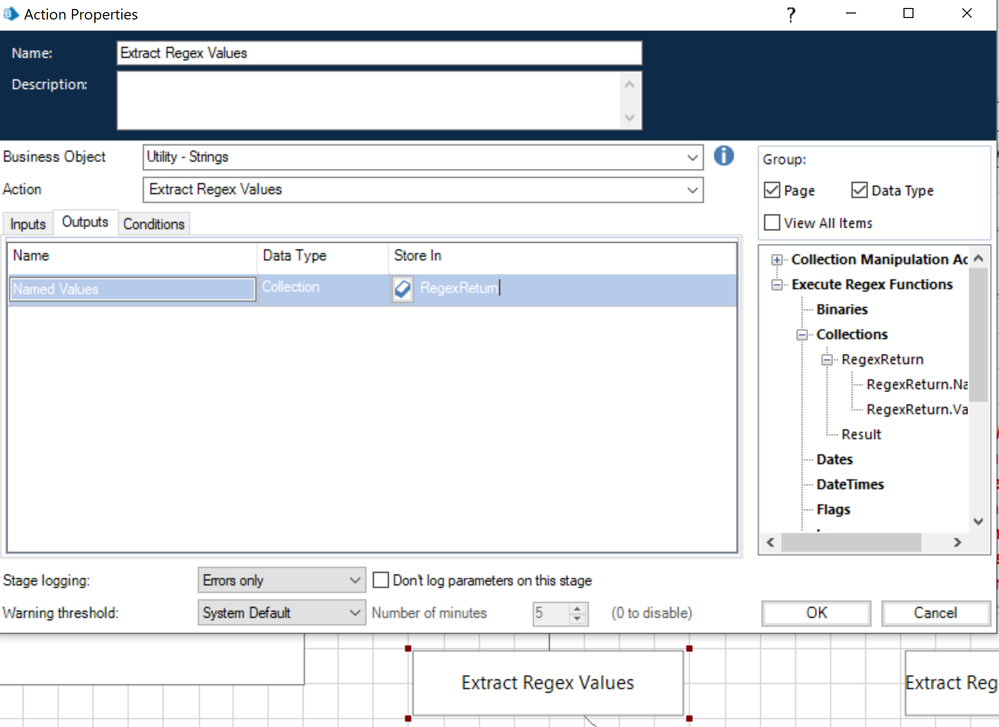The width and height of the screenshot is (999, 727).
Task: Open the Warning threshold dropdown
Action: coord(354,613)
